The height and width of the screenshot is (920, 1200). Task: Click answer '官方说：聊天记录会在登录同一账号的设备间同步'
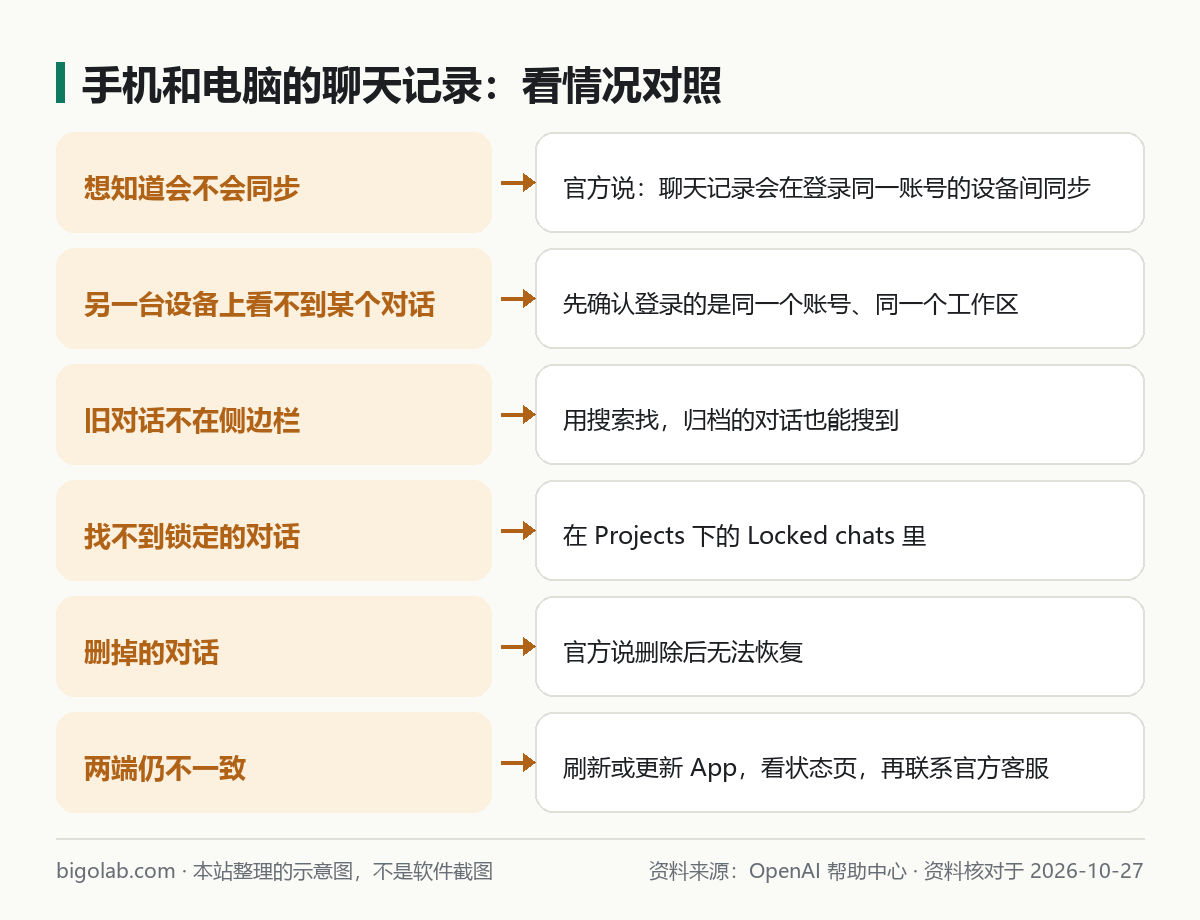(x=840, y=183)
